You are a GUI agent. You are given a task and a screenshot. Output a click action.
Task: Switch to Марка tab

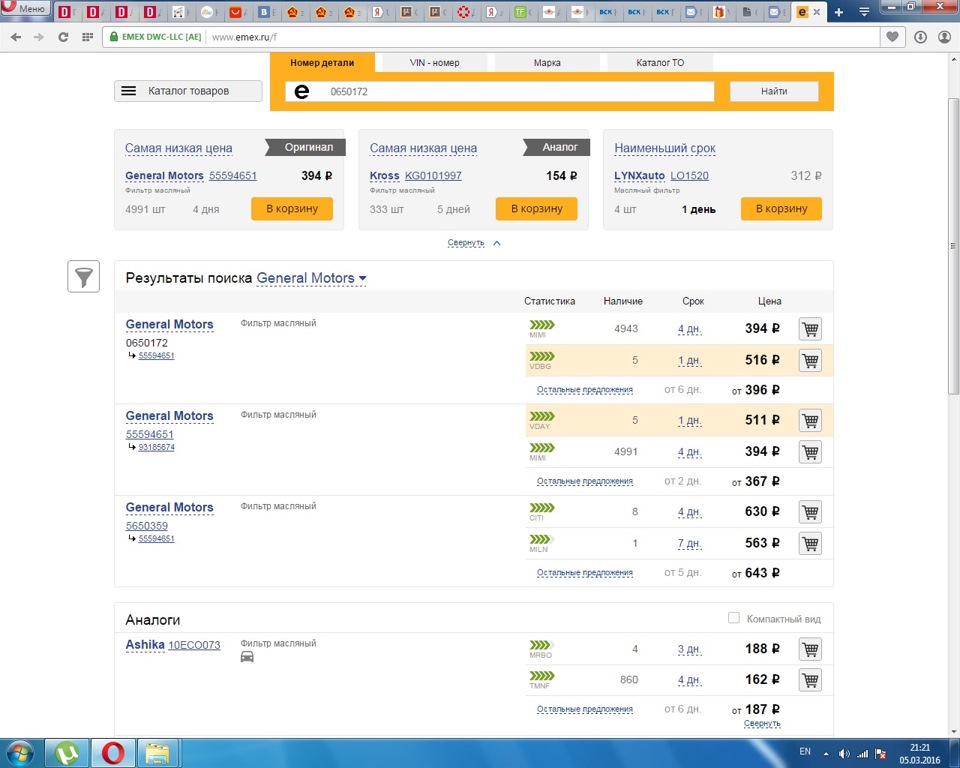[547, 62]
